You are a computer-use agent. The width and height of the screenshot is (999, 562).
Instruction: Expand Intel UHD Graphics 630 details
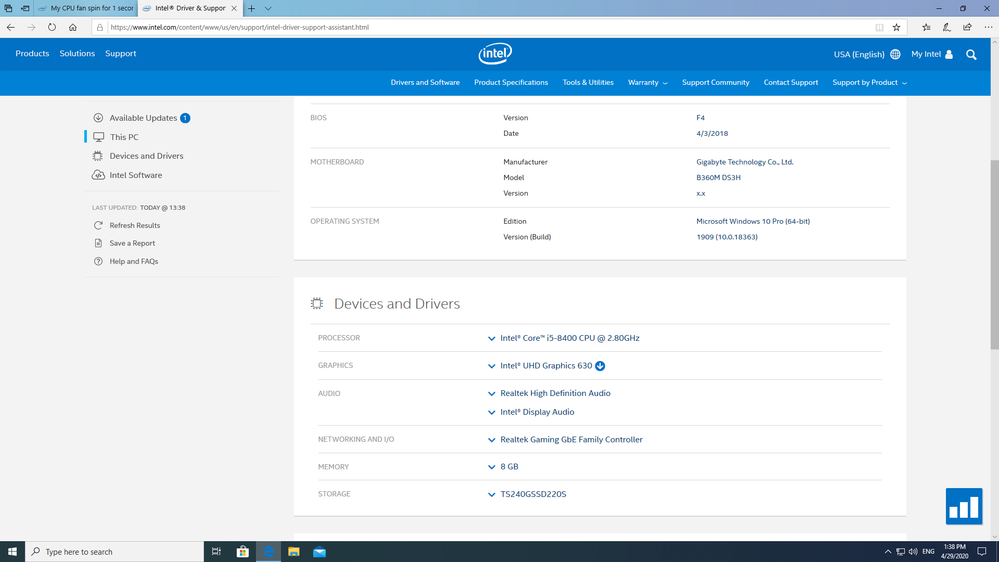[491, 366]
